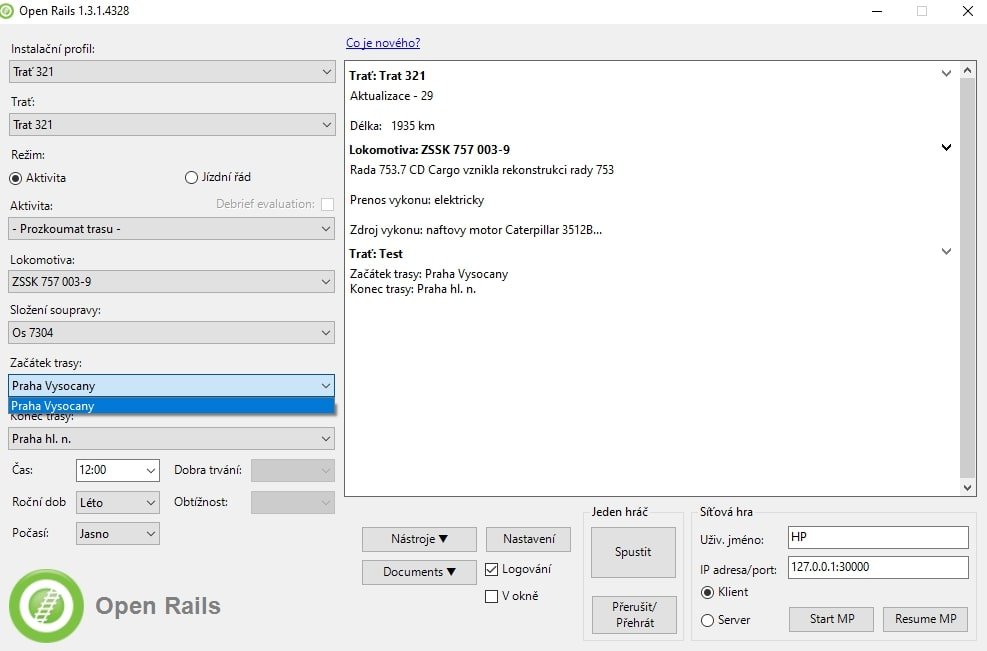Click the IP adresa/port input field
The width and height of the screenshot is (987, 651).
(878, 567)
